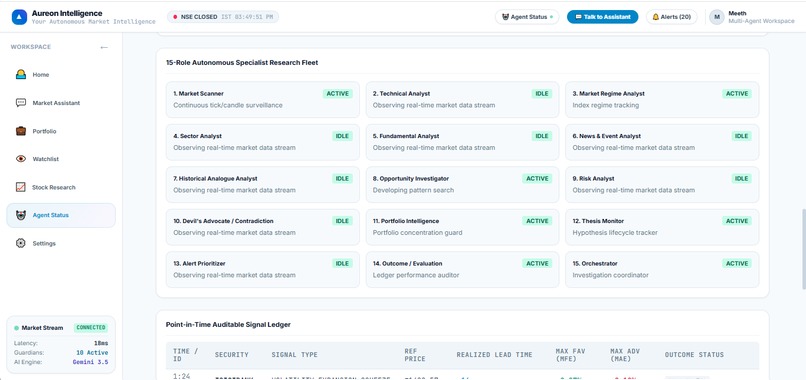
Task: Click the TIME / ID column header
Action: click(x=185, y=355)
